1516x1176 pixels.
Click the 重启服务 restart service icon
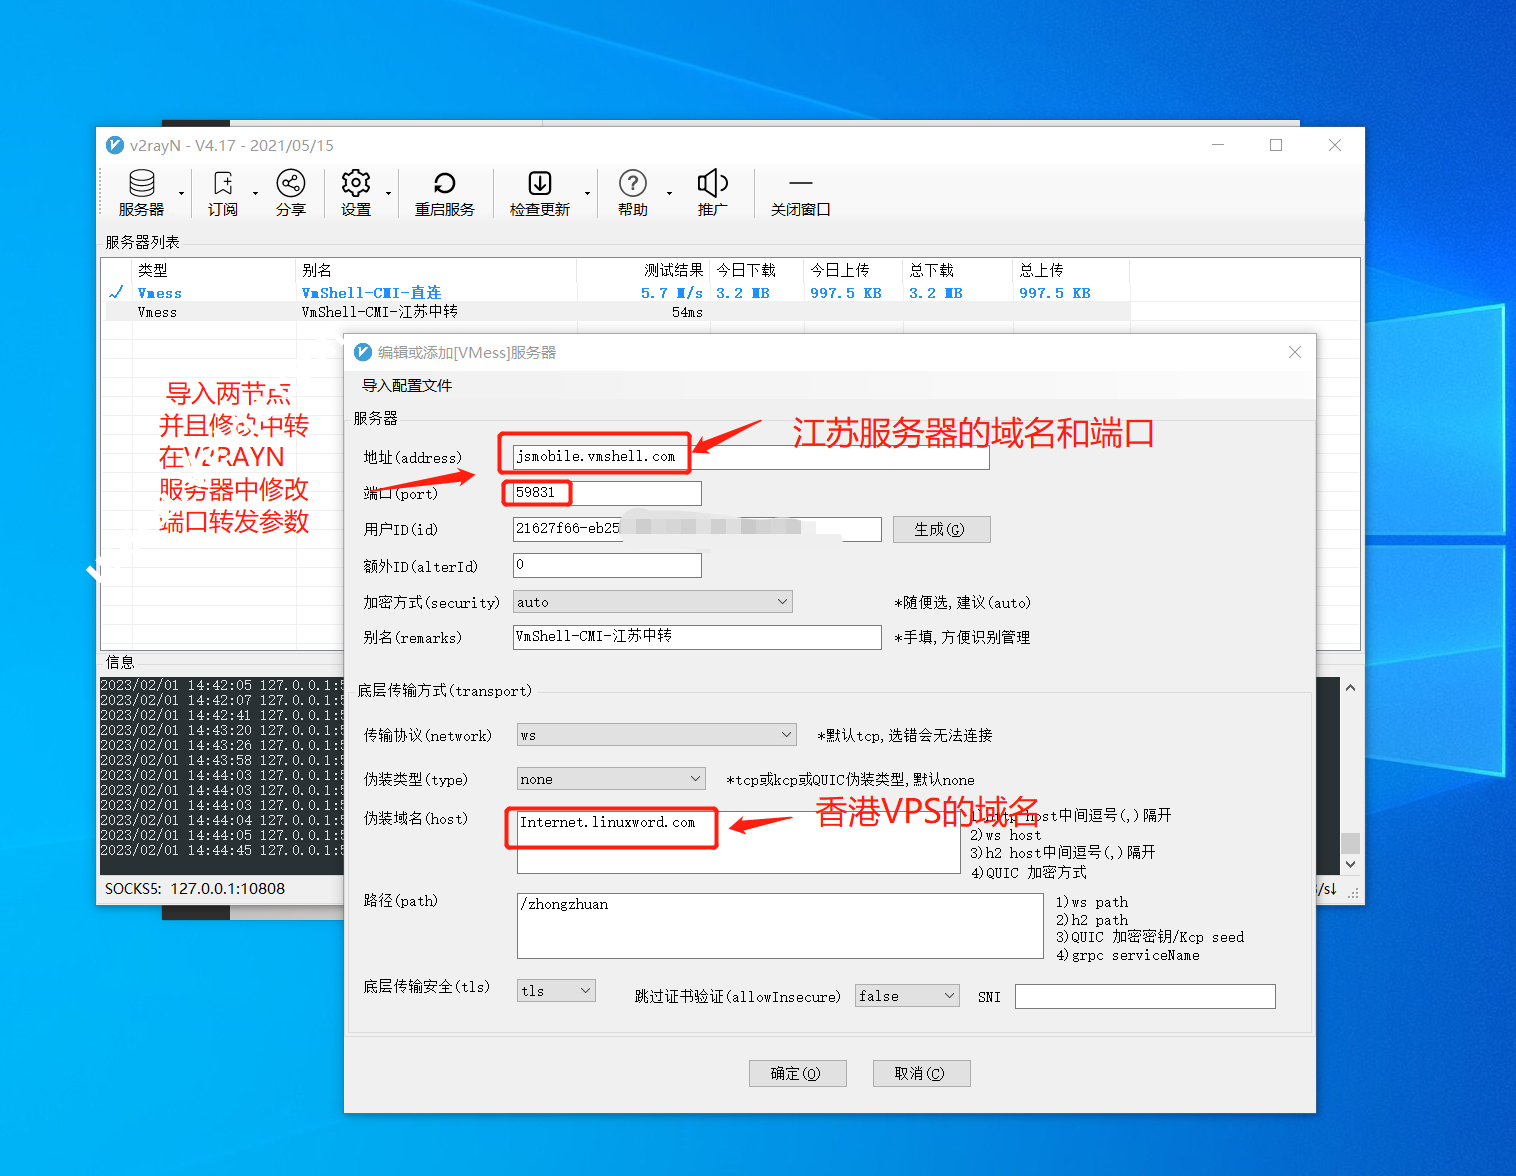pos(444,192)
